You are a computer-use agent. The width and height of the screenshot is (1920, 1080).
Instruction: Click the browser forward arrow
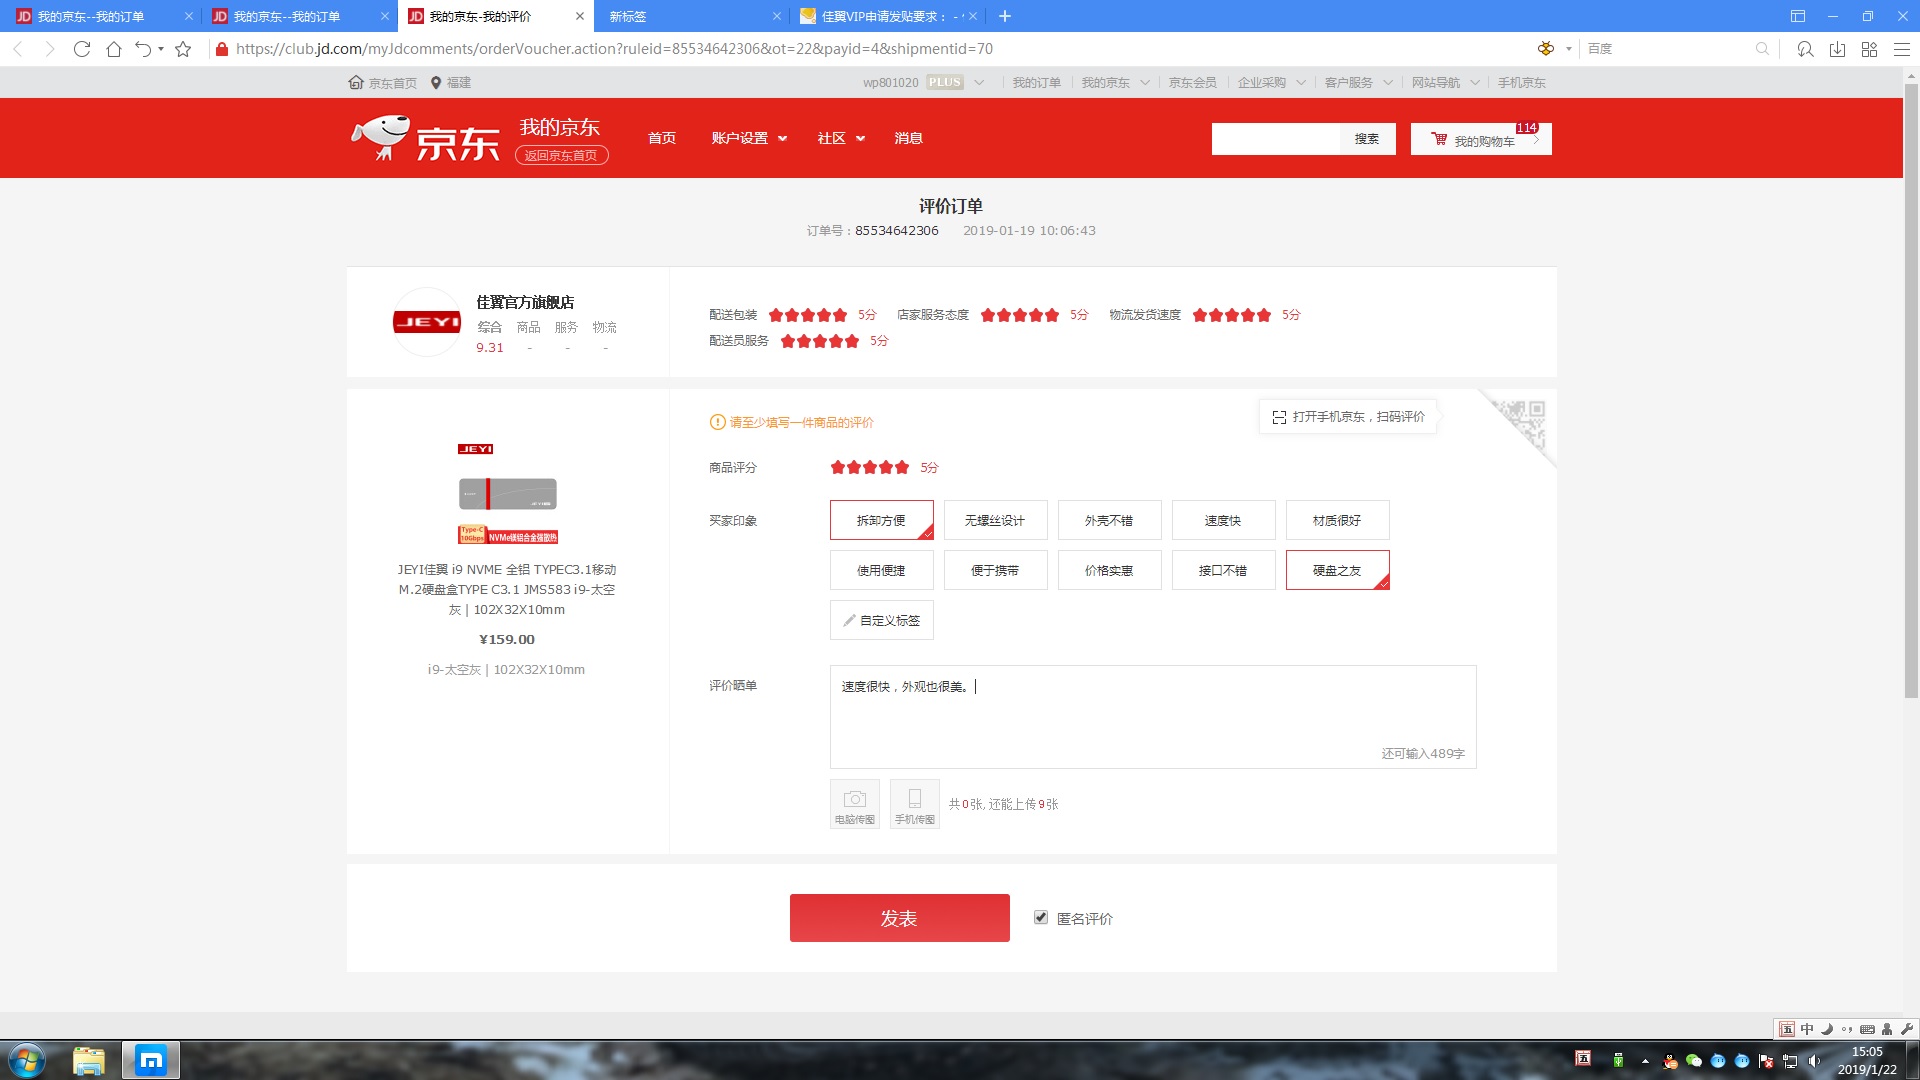[x=49, y=49]
